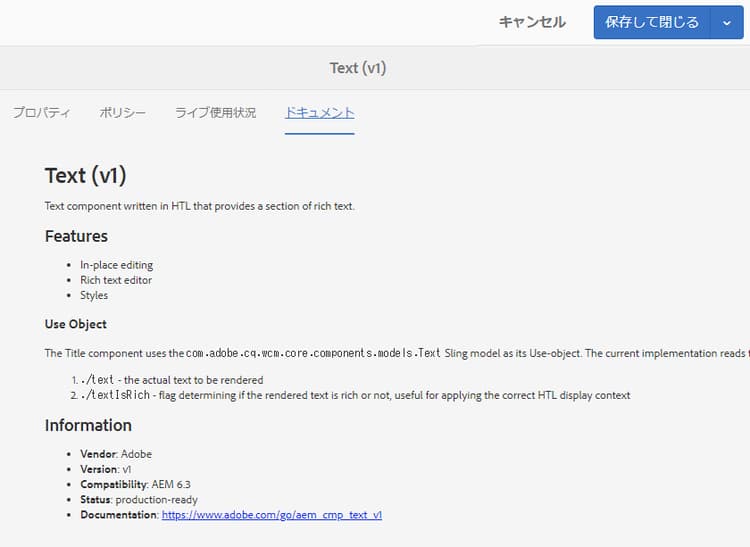This screenshot has width=750, height=547.
Task: Switch to the ライブ使用状況 tab
Action: point(216,112)
